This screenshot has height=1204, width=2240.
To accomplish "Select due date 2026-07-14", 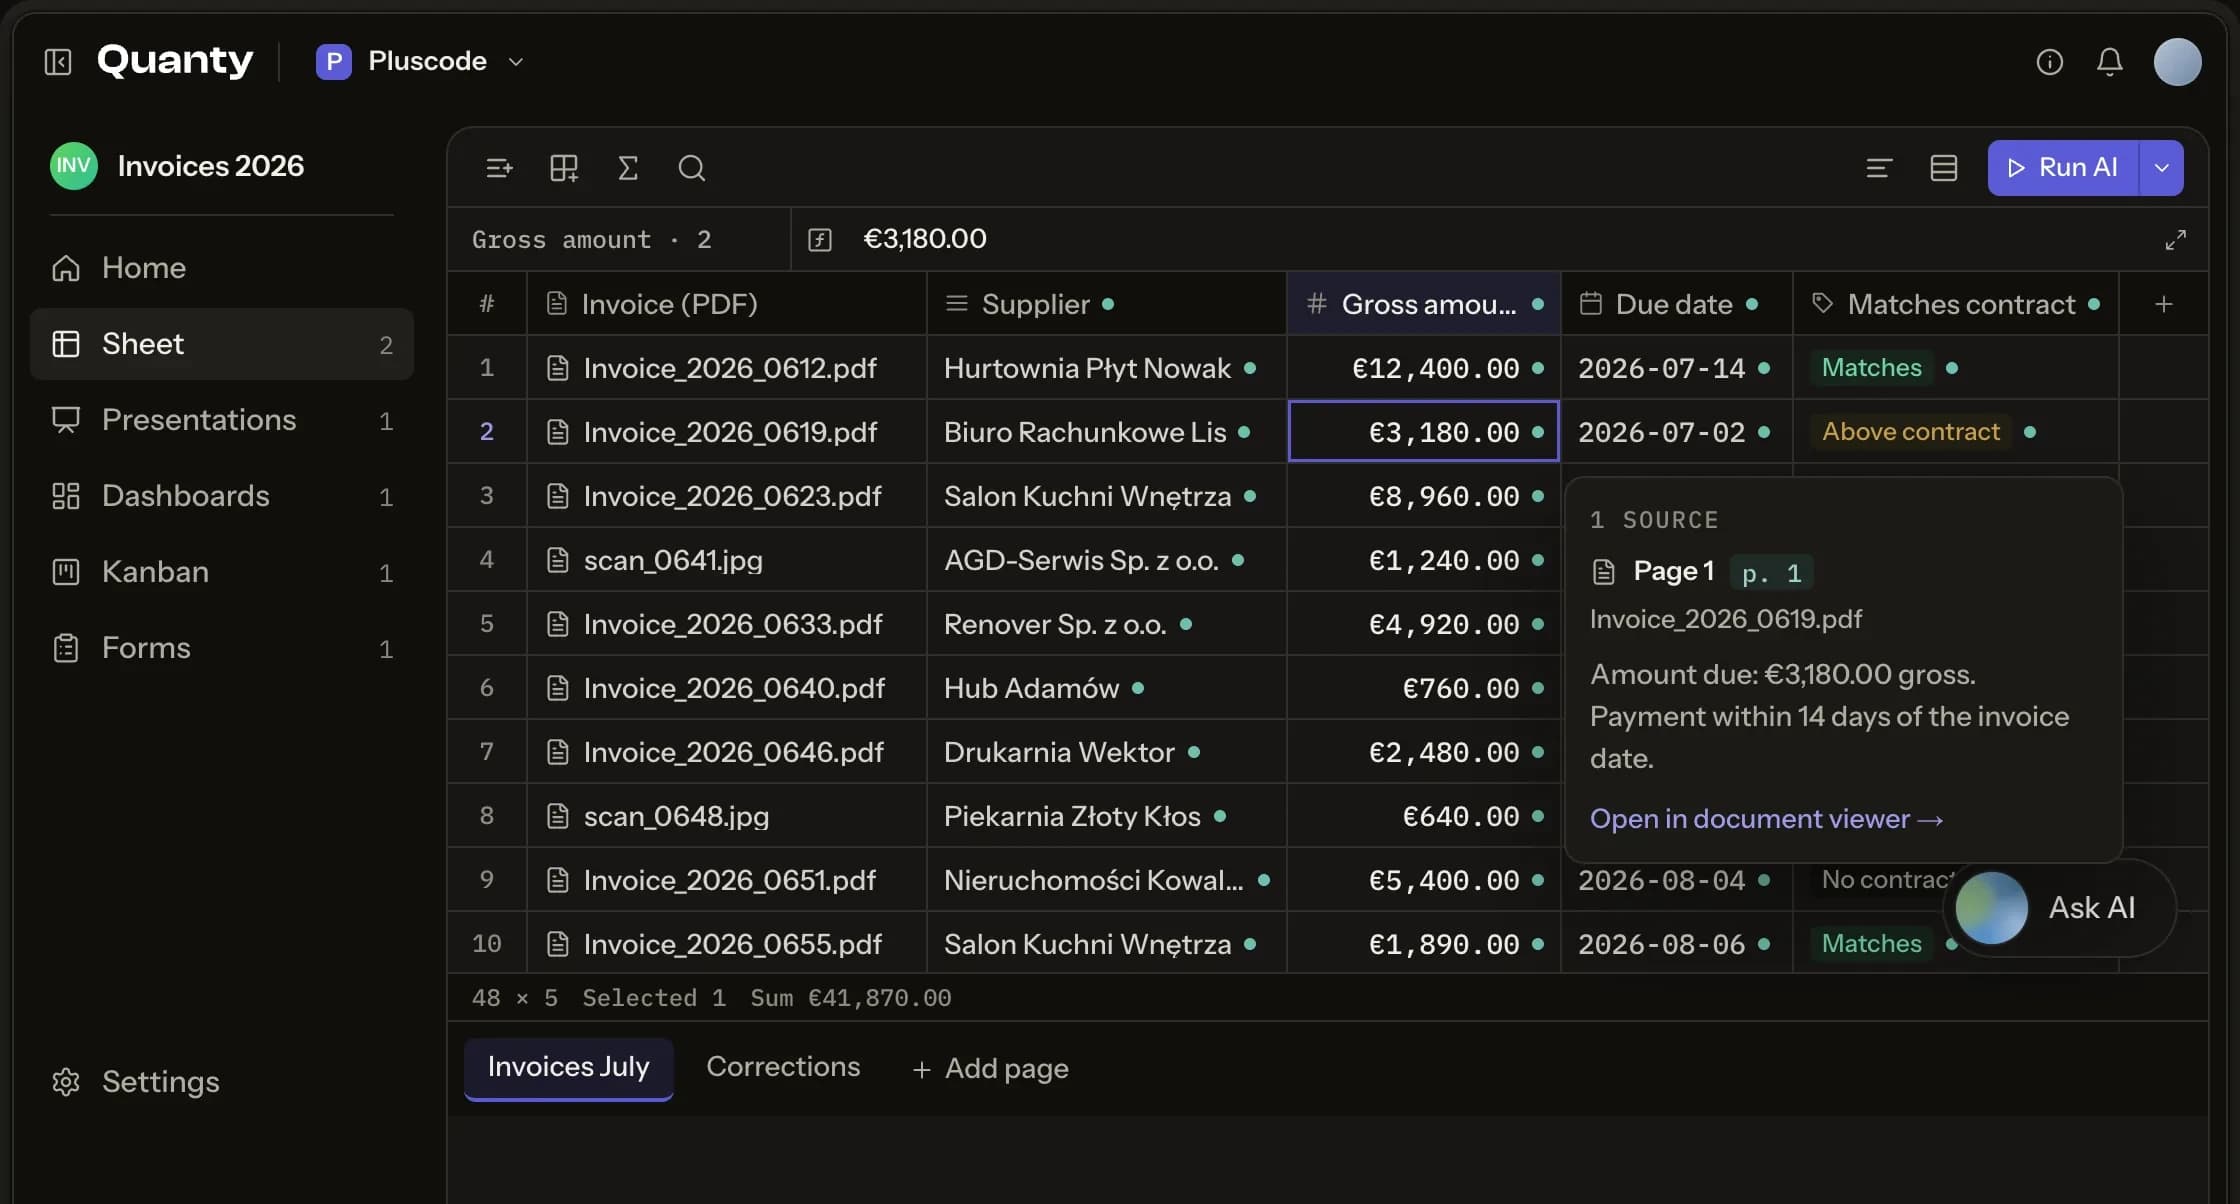I will point(1676,368).
